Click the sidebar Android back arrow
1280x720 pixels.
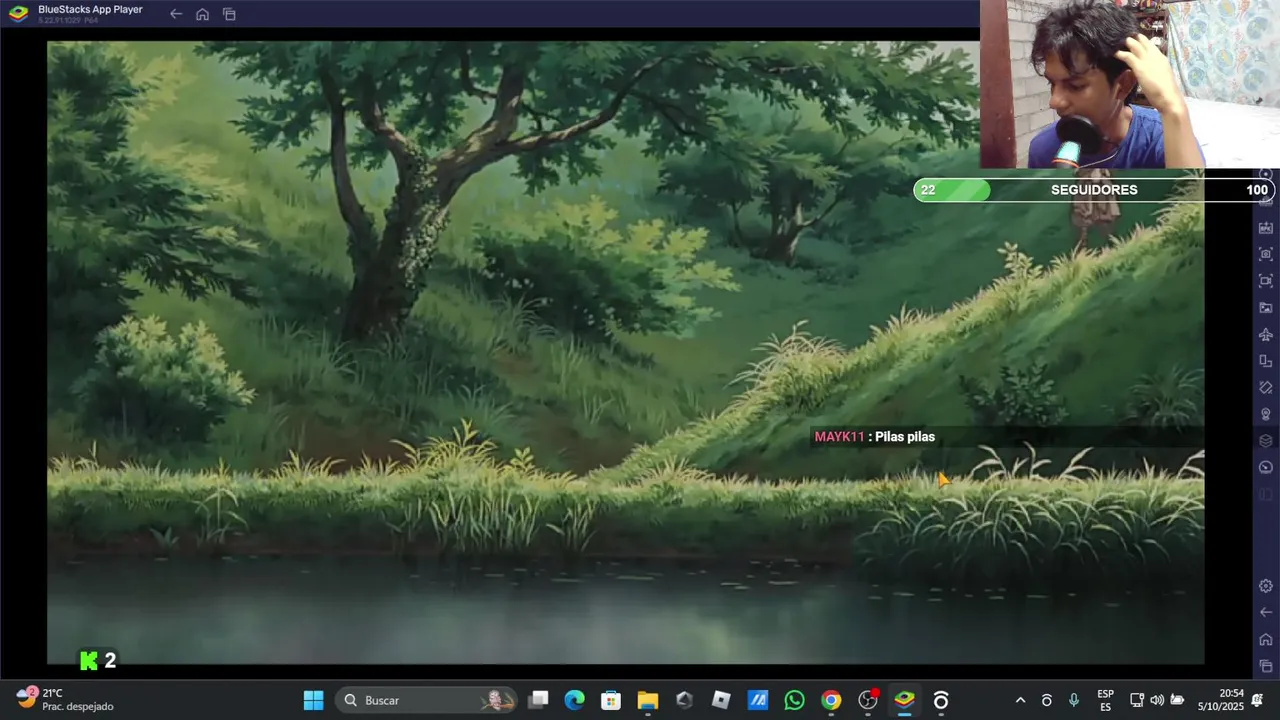pos(1265,612)
